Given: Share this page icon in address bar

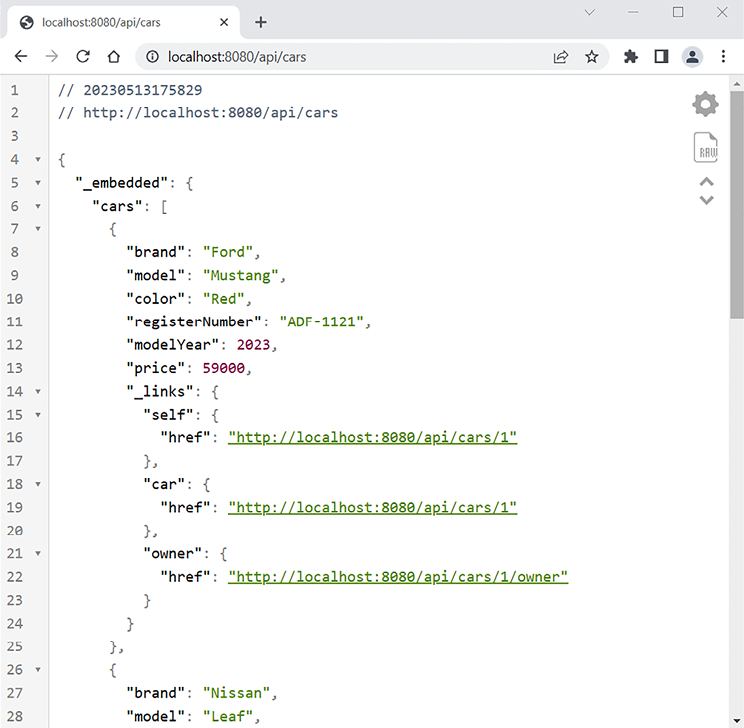Looking at the screenshot, I should pos(561,57).
